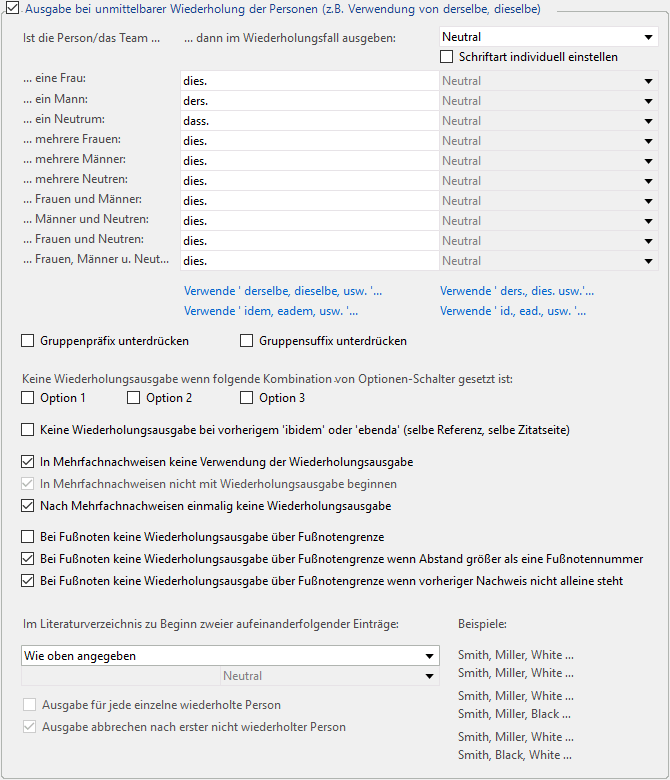Uncheck 'In Mehrfachnachweisen keine Verwendung der Wiederholungsausgabe'
The image size is (670, 780).
[x=27, y=462]
